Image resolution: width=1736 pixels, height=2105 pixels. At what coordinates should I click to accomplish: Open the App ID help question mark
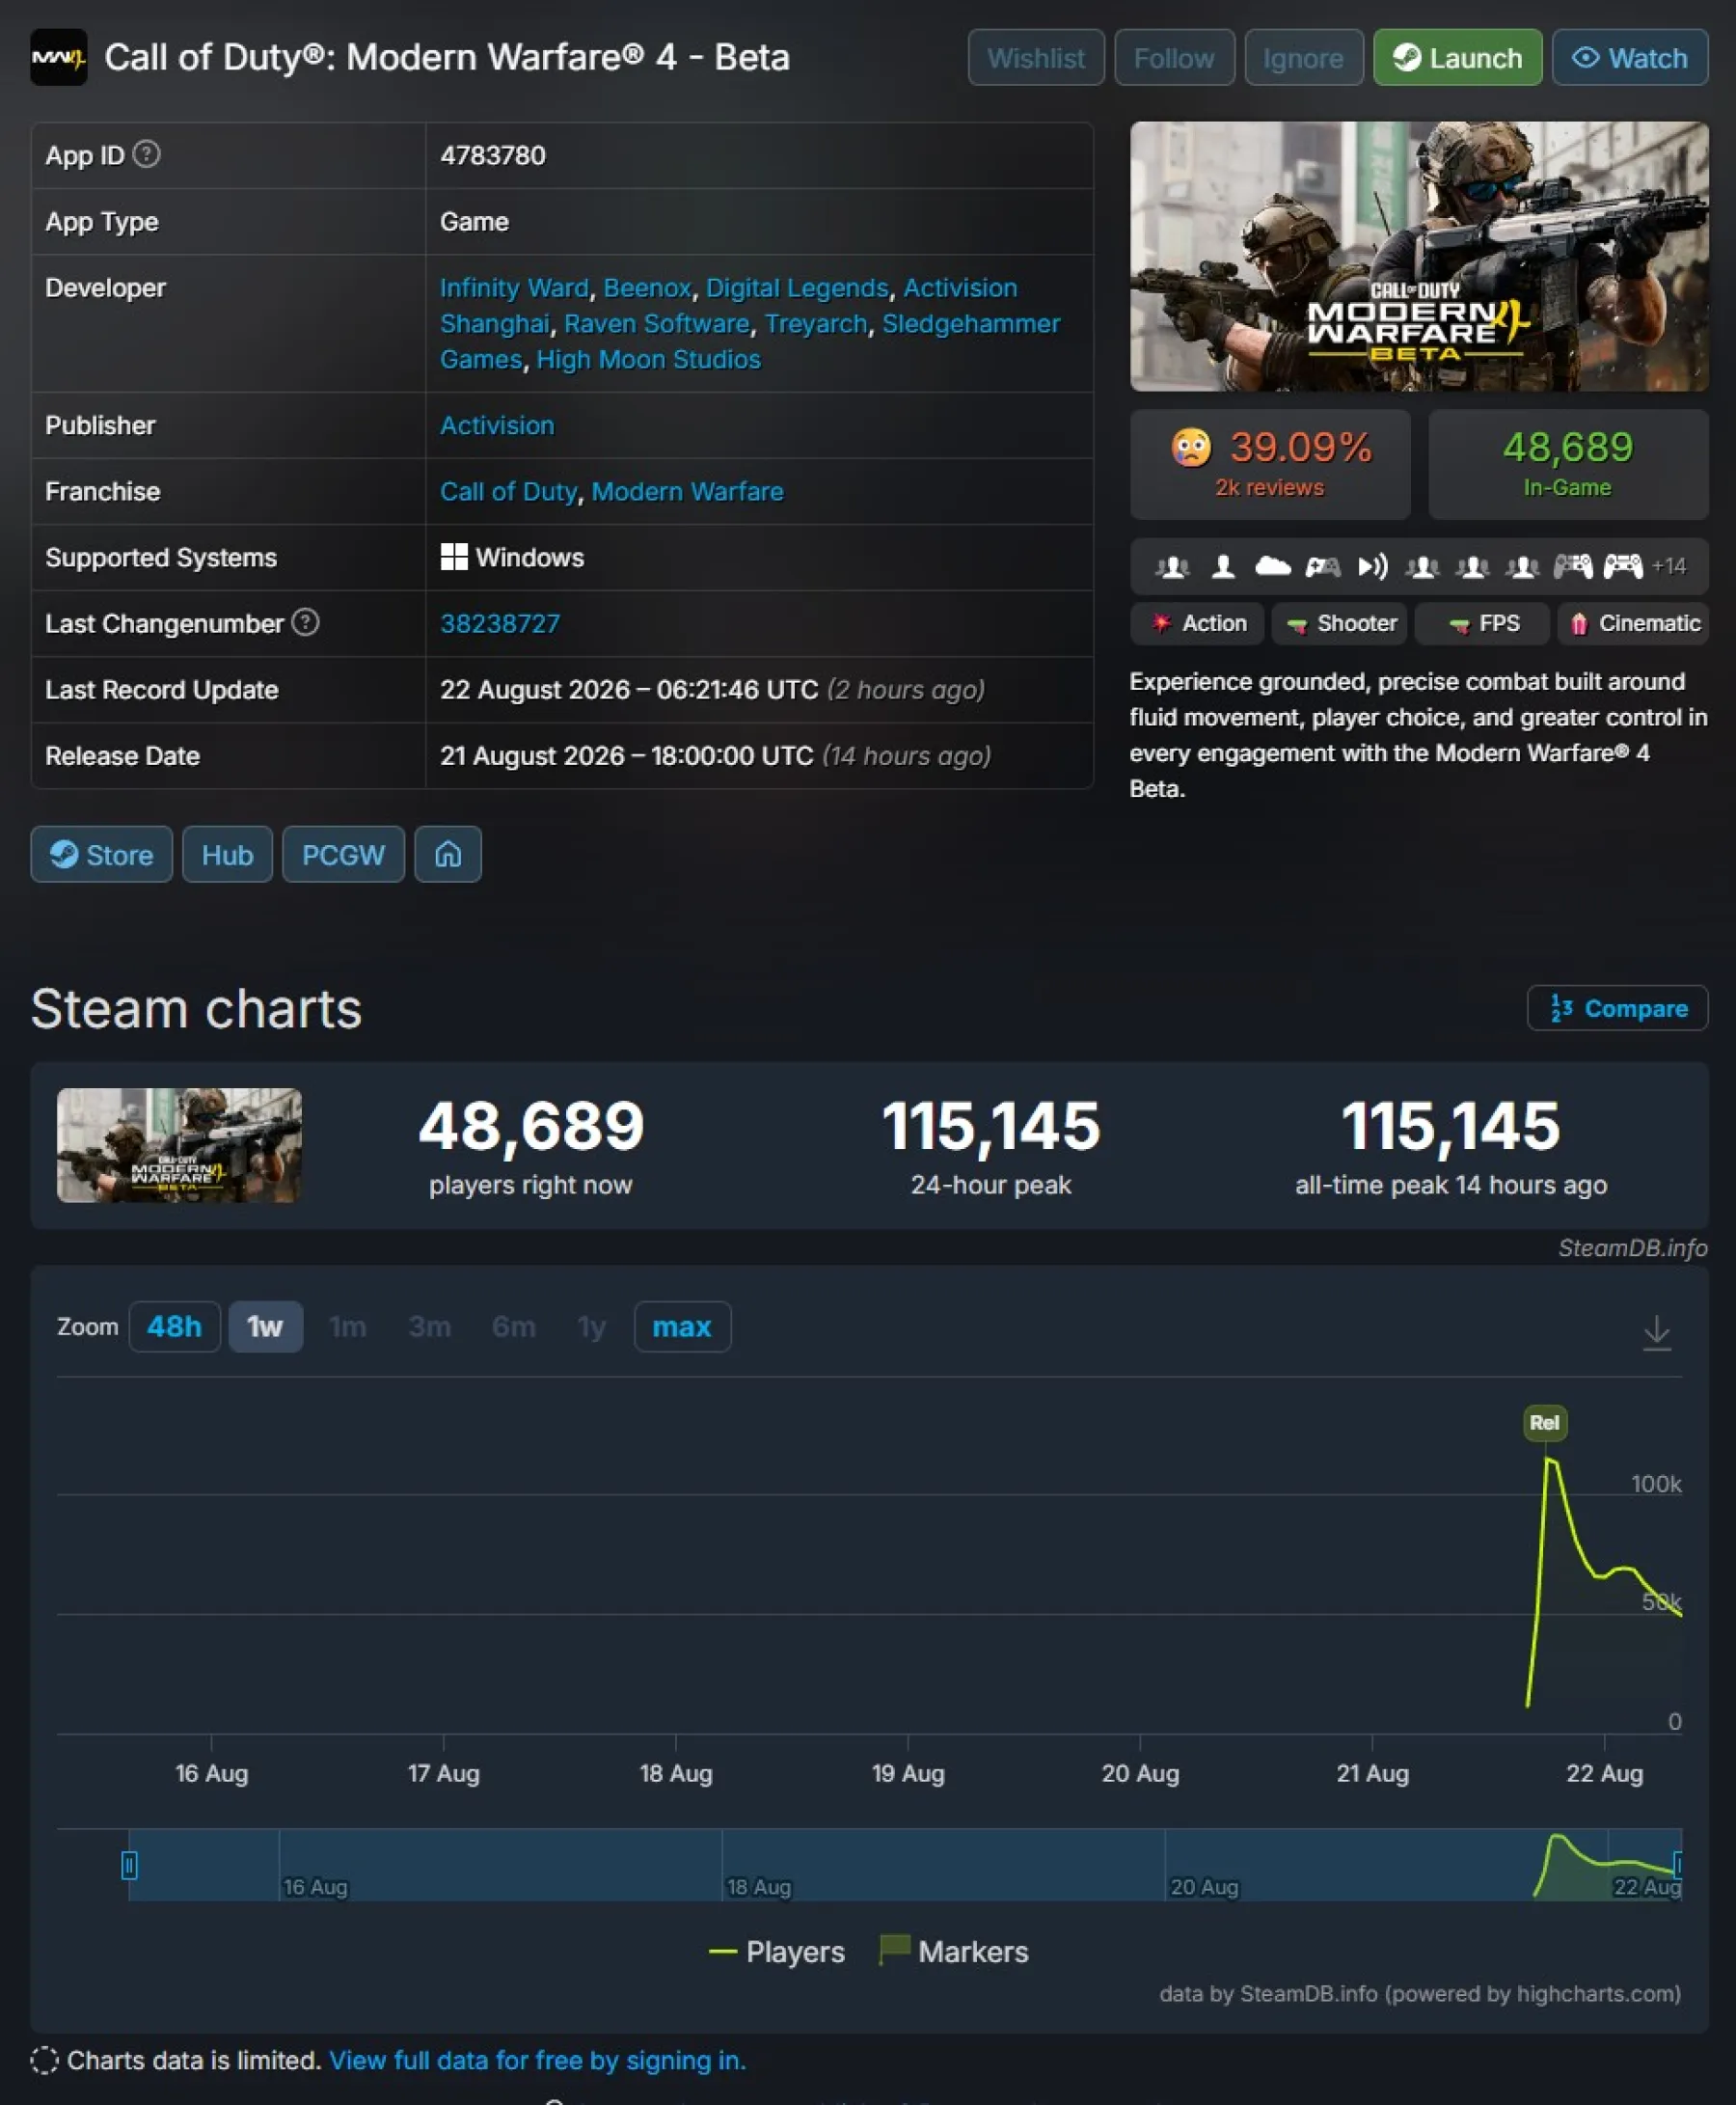pyautogui.click(x=146, y=154)
